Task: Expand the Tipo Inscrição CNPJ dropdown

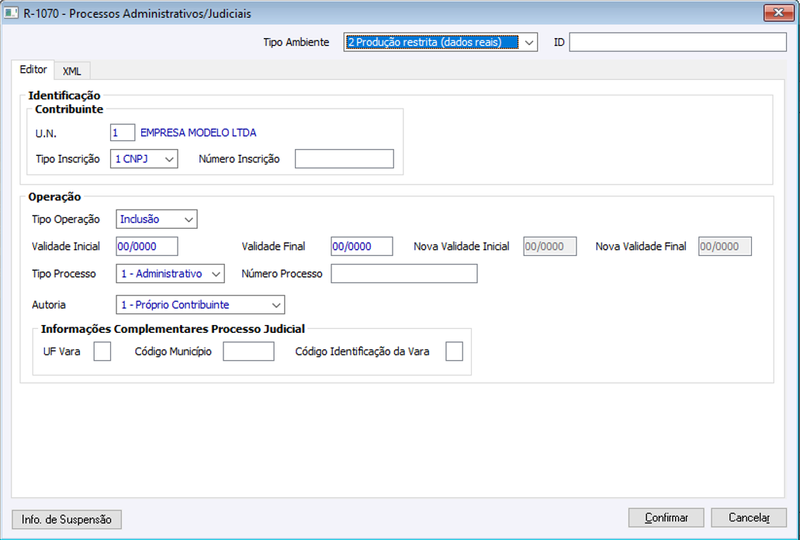Action: 144,159
